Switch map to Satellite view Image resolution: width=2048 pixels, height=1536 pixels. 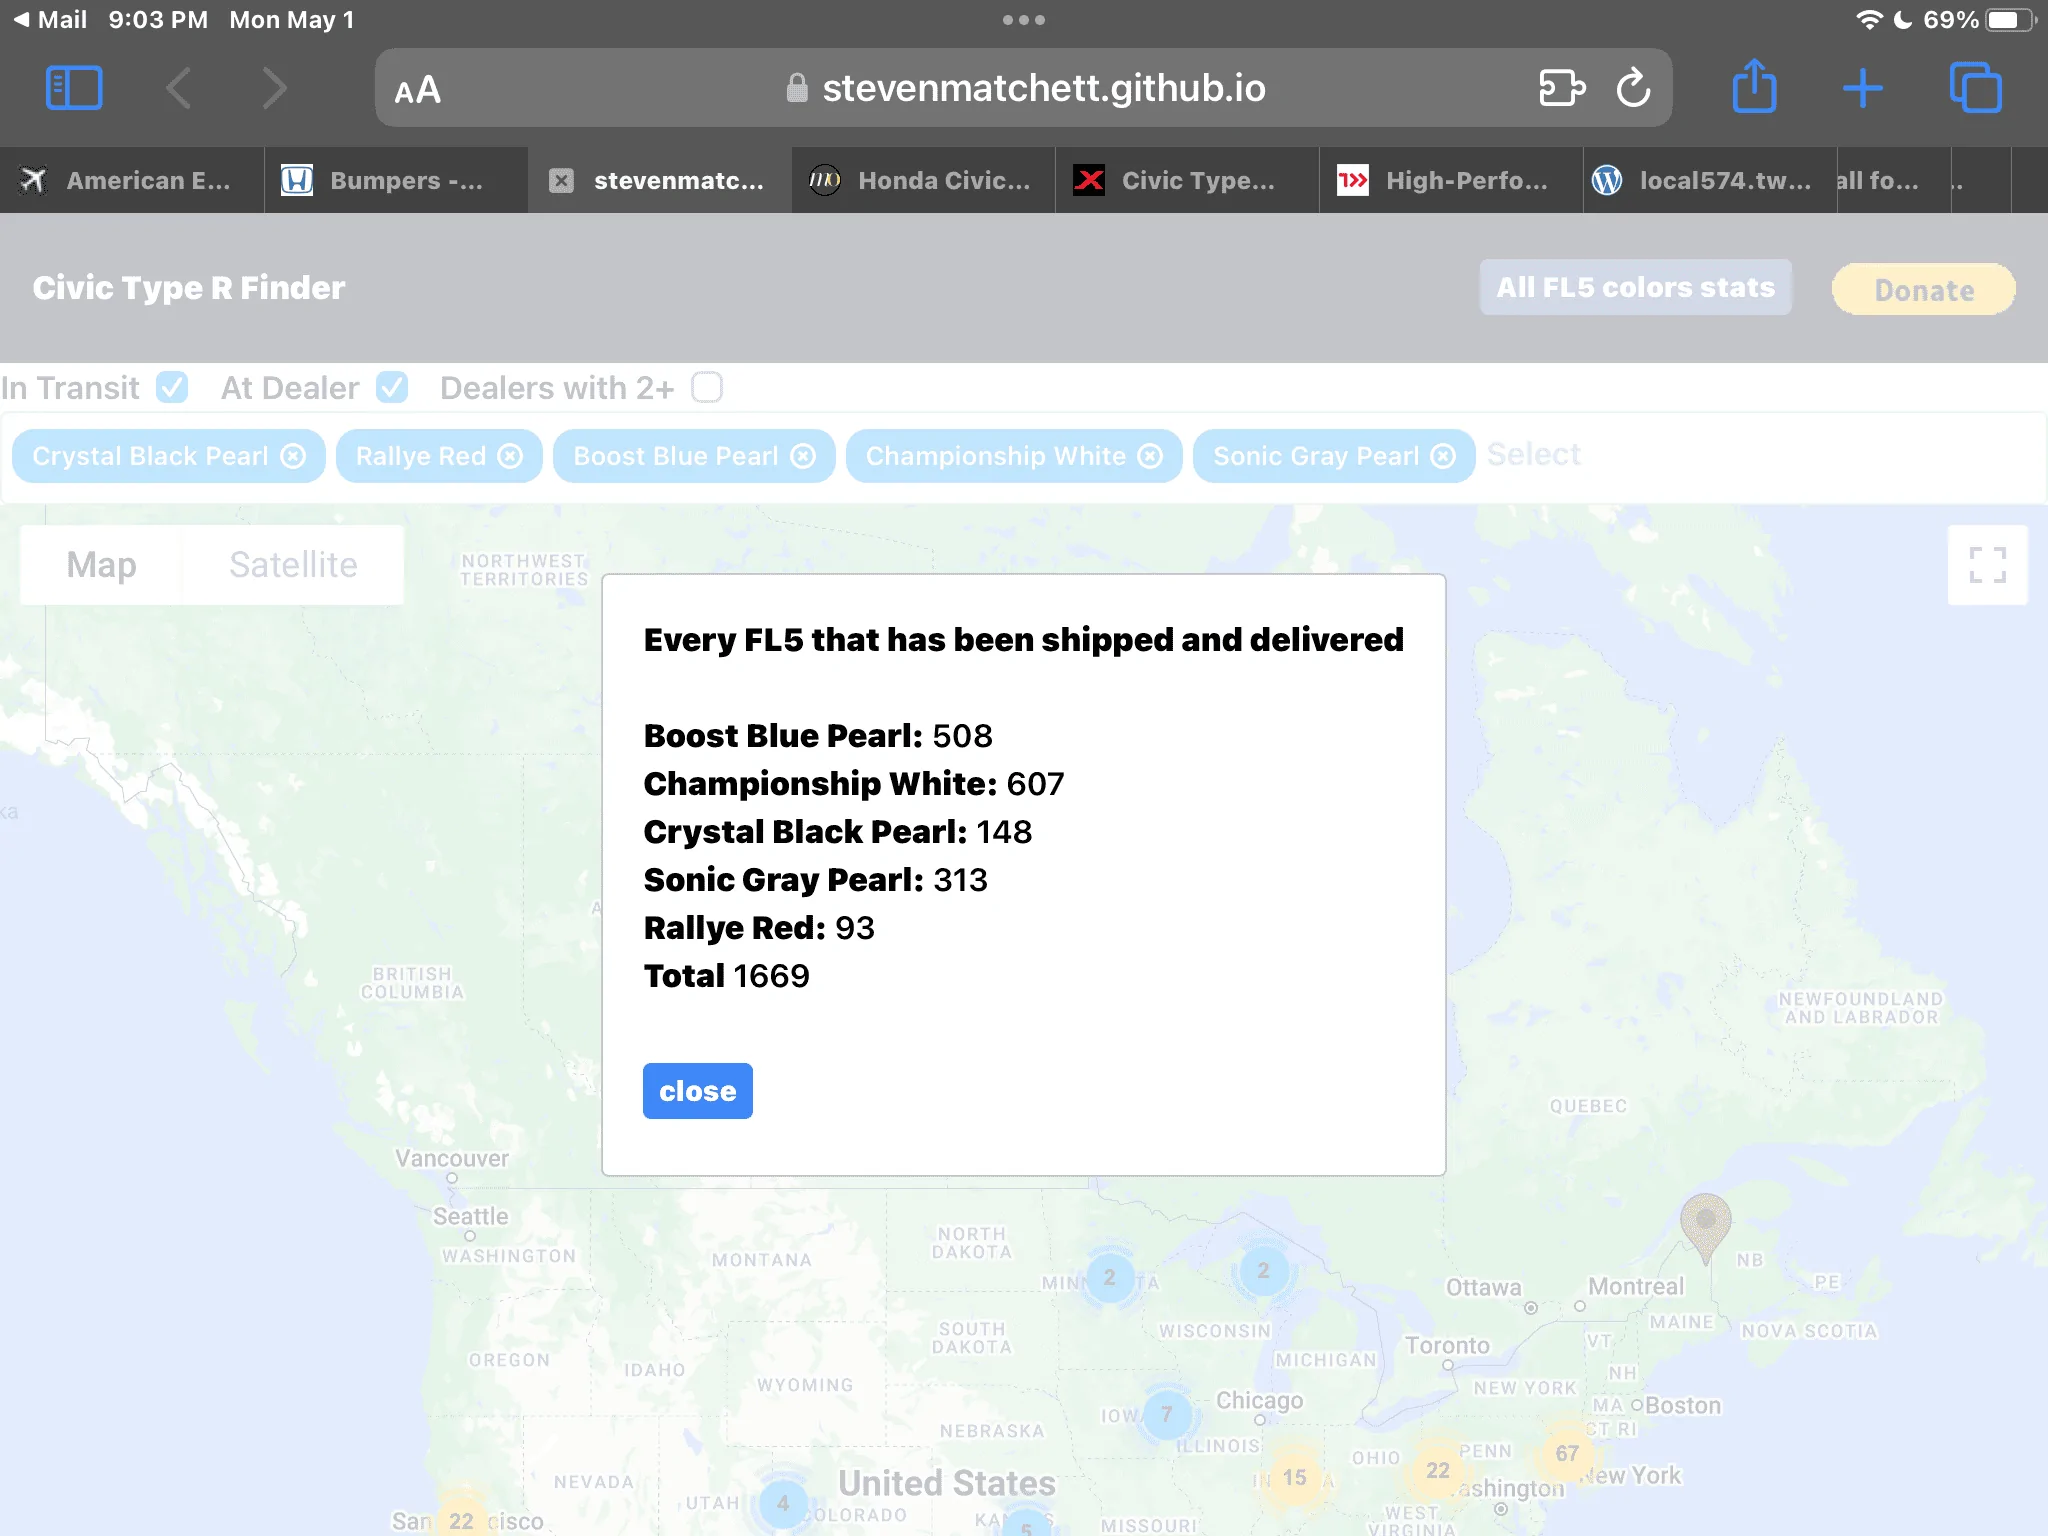coord(293,565)
